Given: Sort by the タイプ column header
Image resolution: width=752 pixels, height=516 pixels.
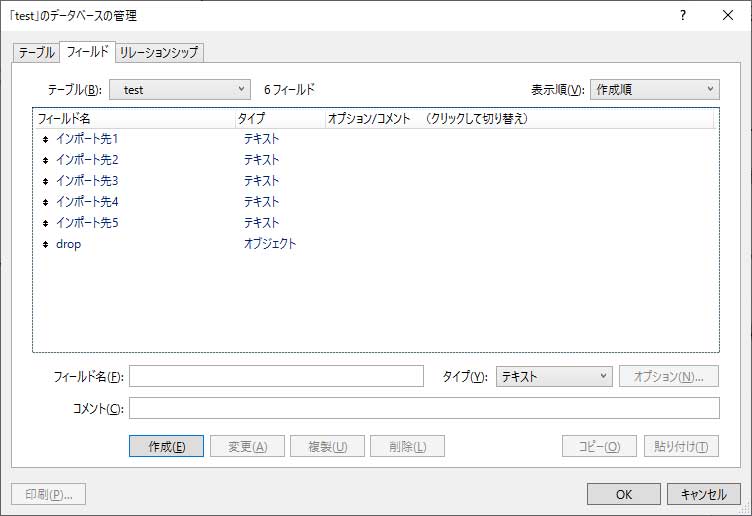Looking at the screenshot, I should 280,118.
